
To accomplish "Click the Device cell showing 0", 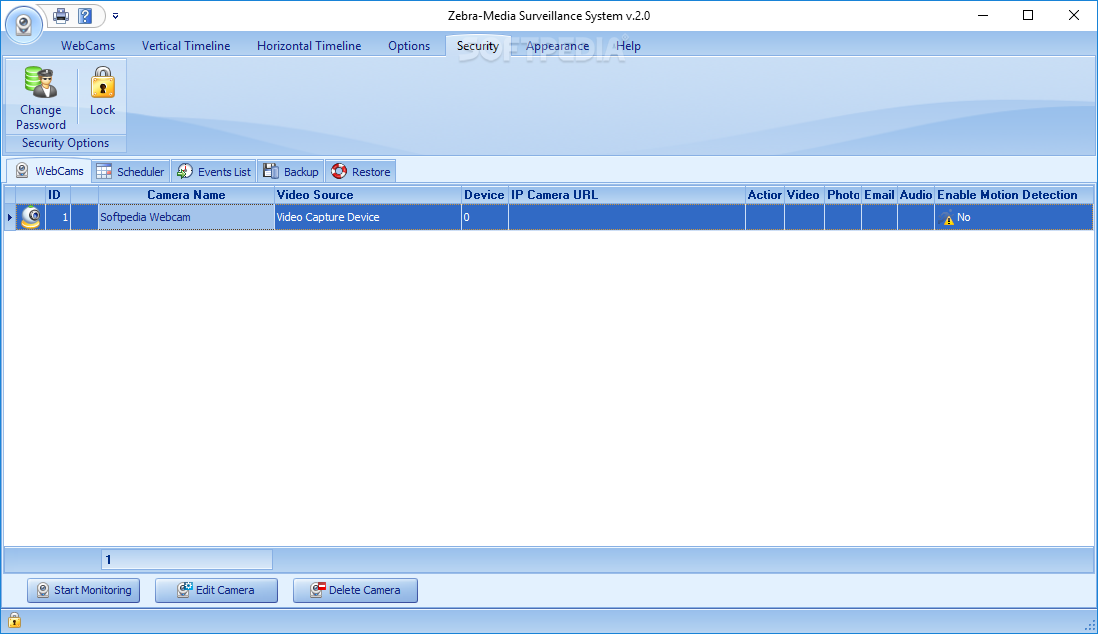I will pyautogui.click(x=485, y=217).
